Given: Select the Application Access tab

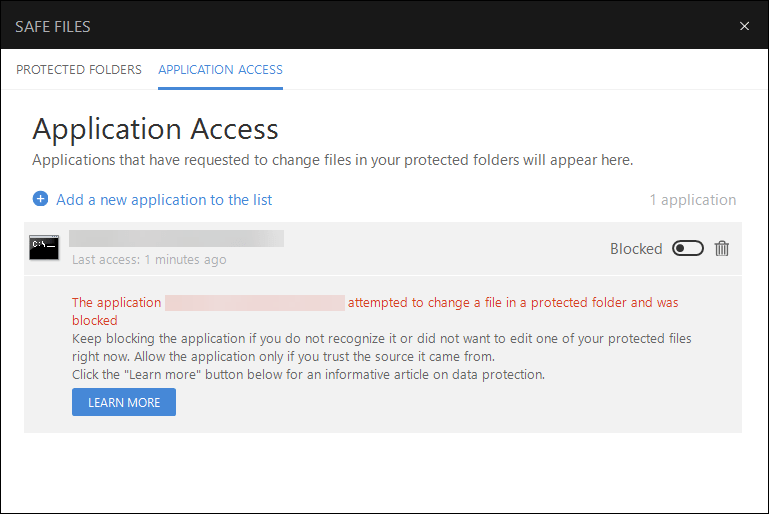Looking at the screenshot, I should pos(220,70).
